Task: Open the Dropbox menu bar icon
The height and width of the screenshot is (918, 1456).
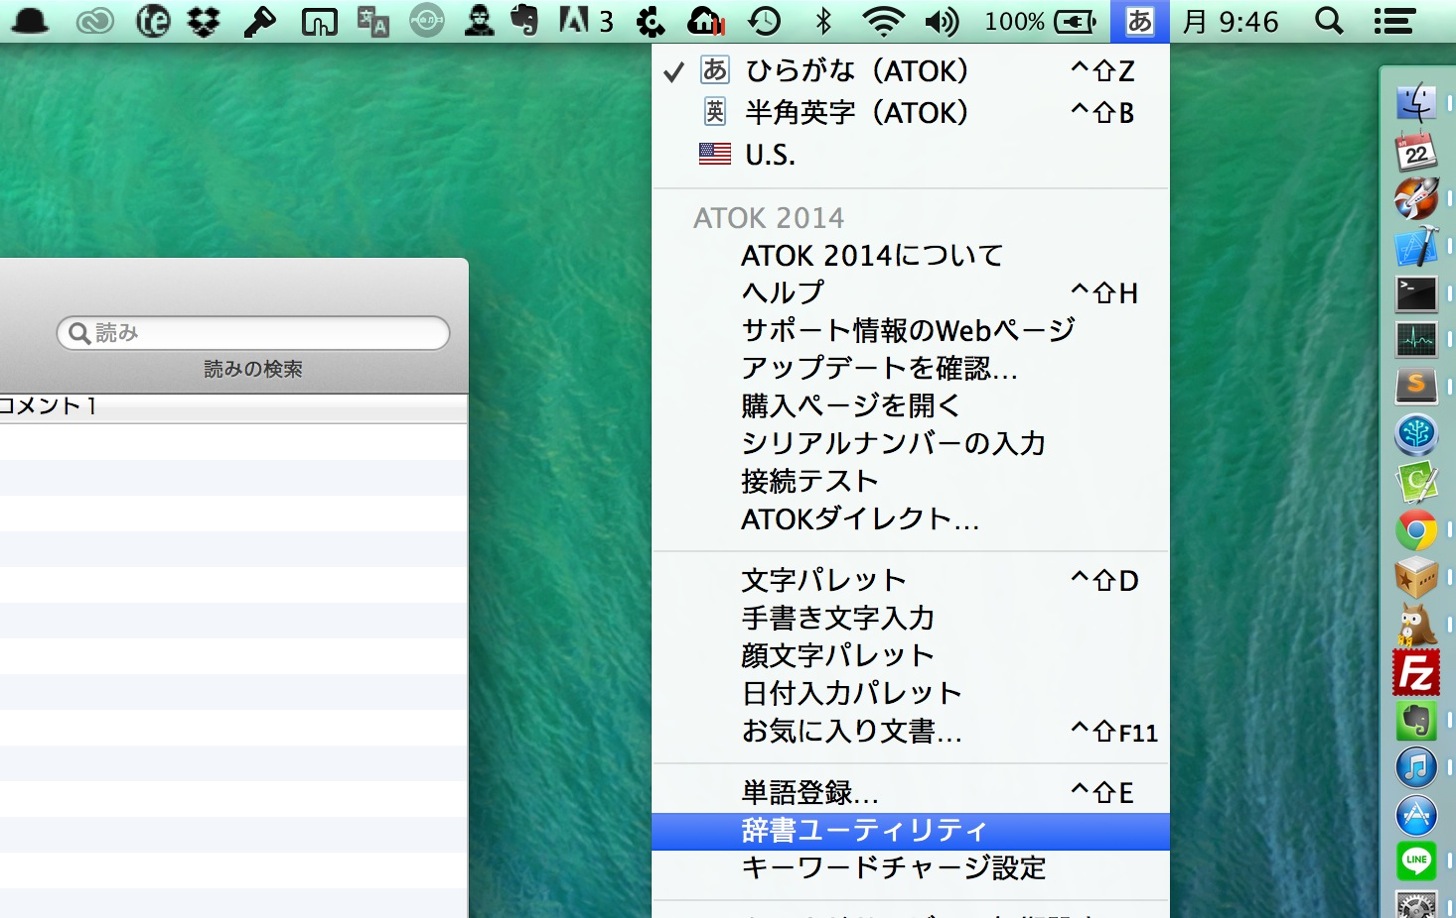Action: [x=204, y=21]
